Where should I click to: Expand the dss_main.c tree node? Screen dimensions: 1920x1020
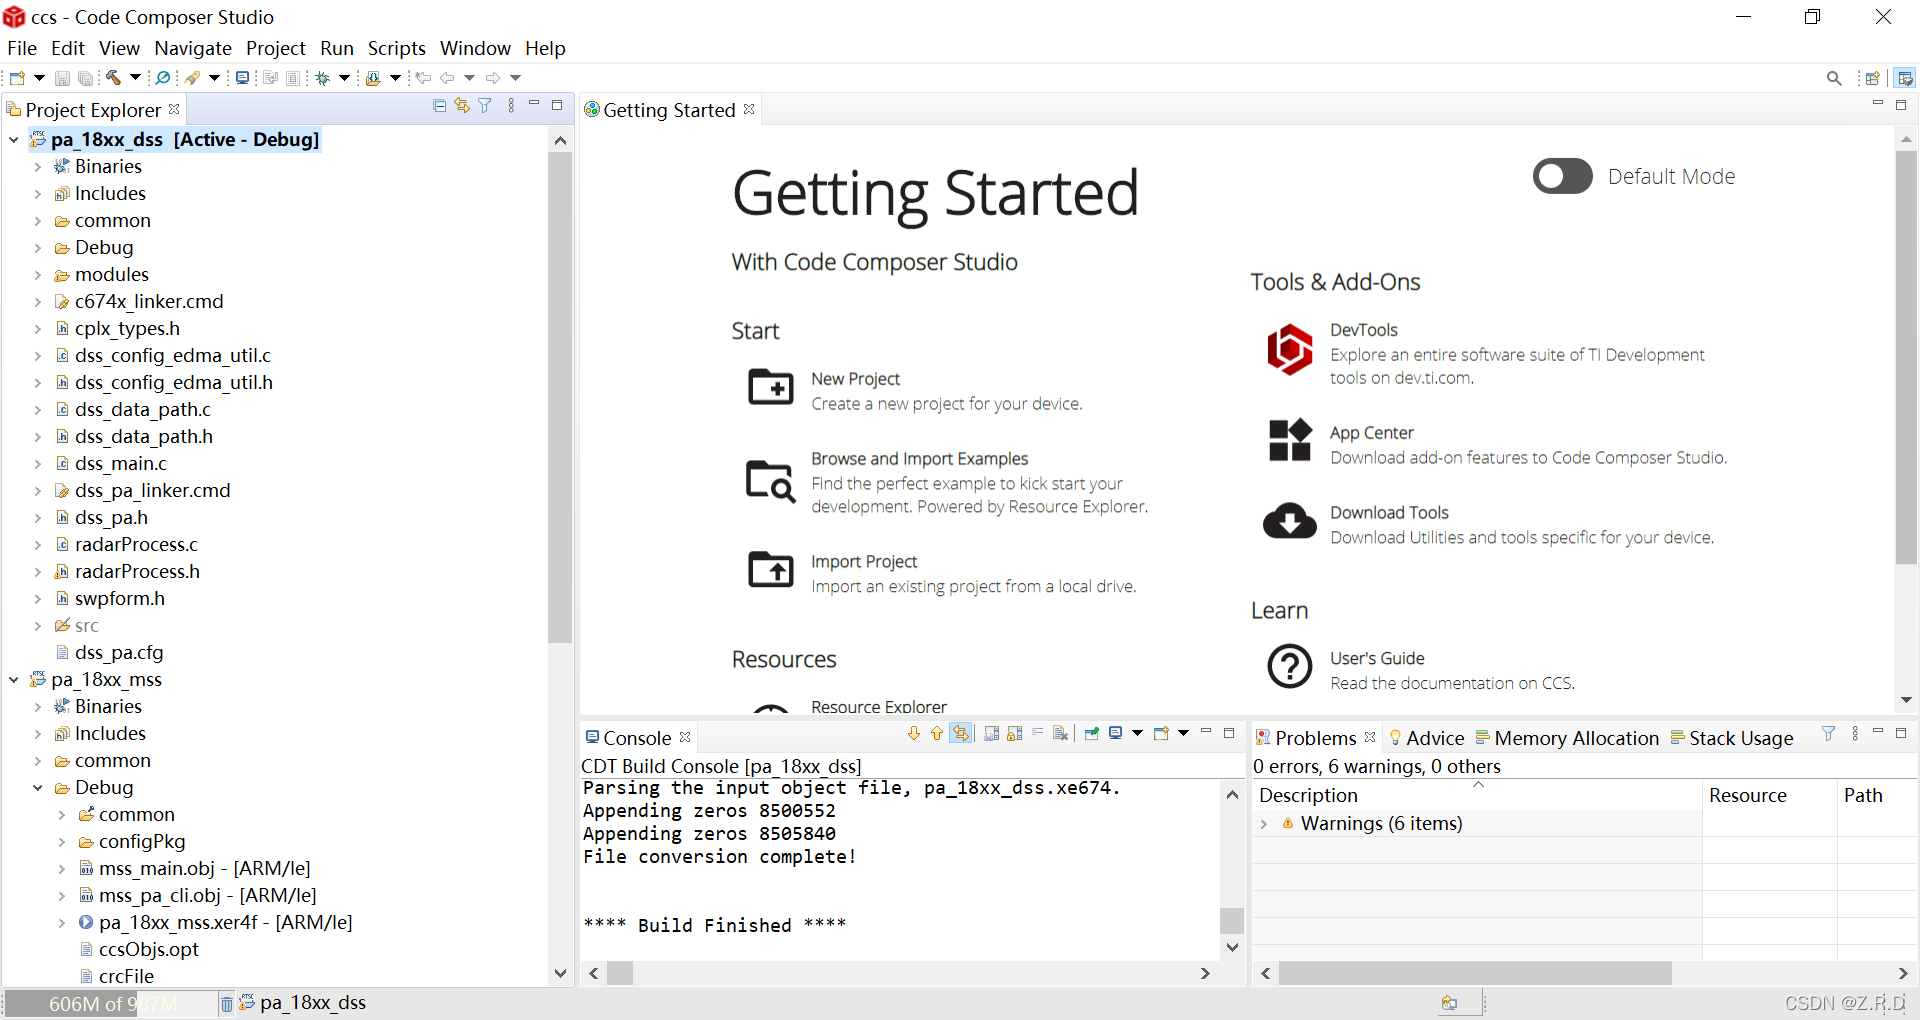(38, 464)
